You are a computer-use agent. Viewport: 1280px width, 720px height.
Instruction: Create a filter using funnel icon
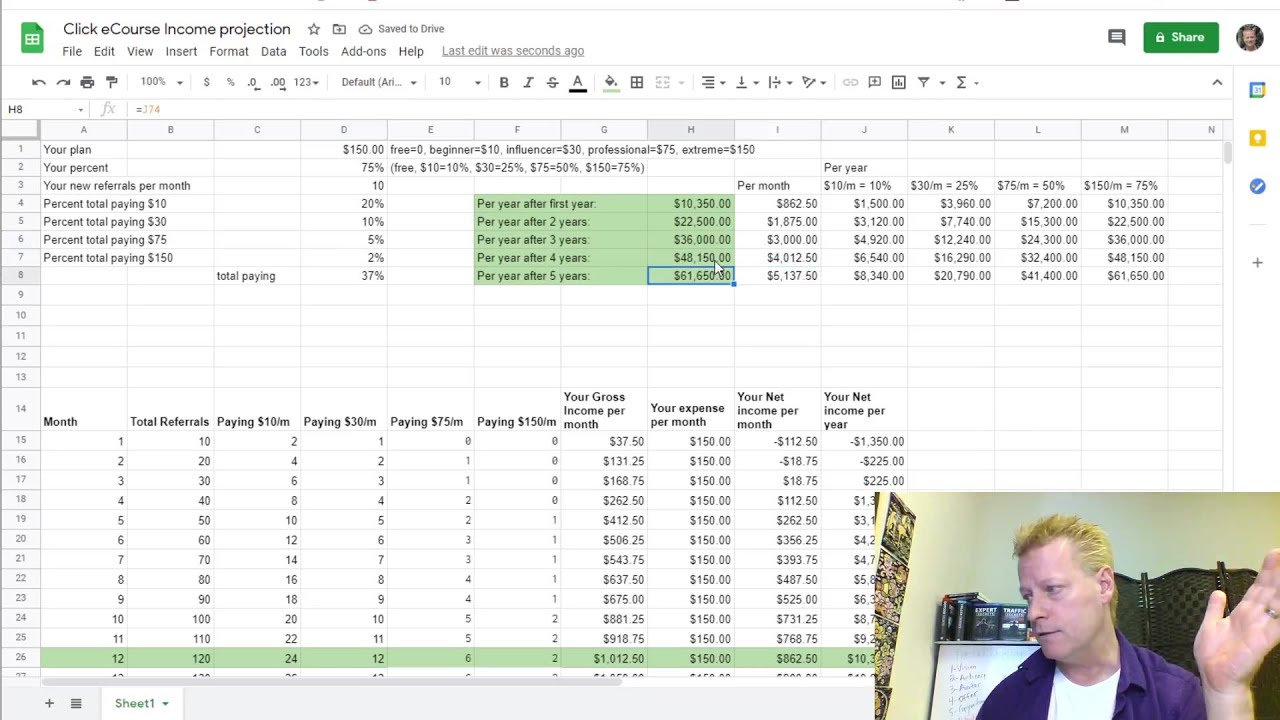tap(923, 82)
